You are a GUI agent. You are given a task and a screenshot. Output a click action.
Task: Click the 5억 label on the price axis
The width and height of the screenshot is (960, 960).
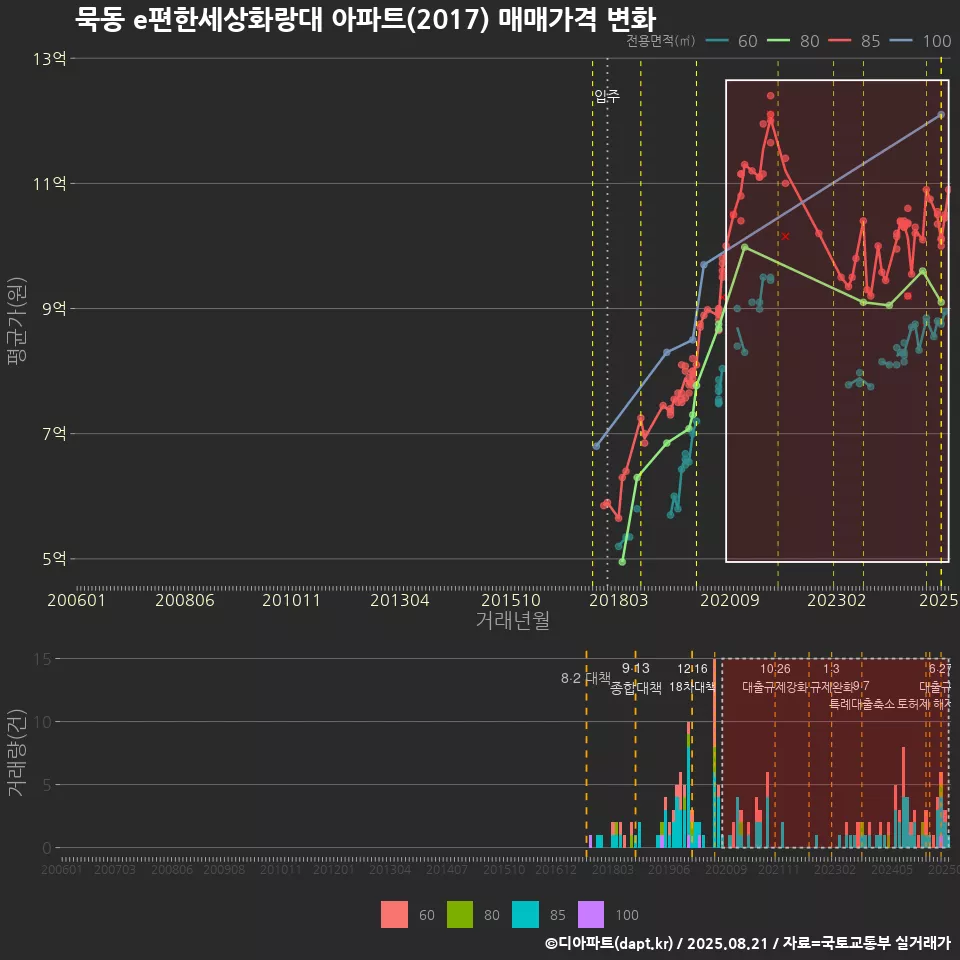point(54,558)
